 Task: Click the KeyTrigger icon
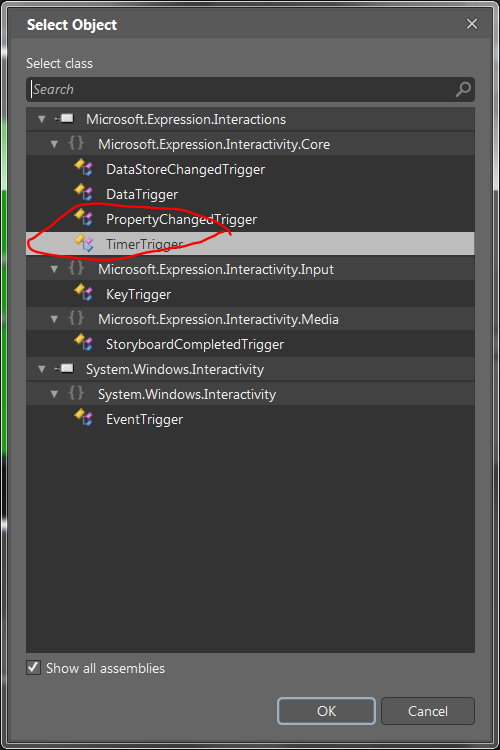[83, 292]
